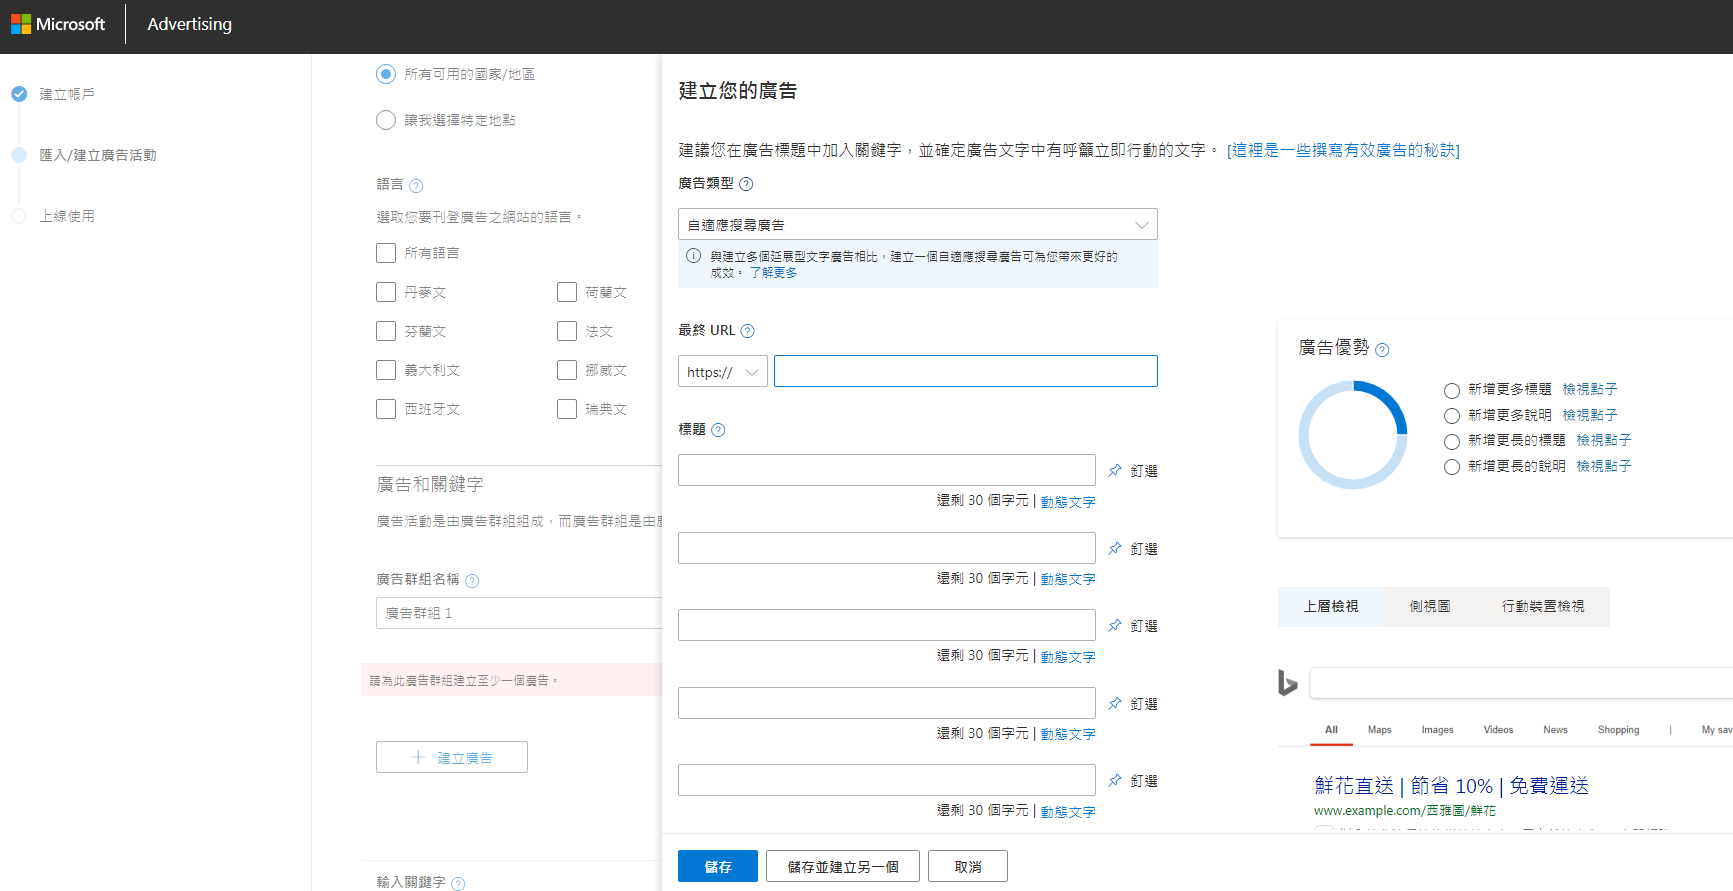Click the pin icon for first headline
The width and height of the screenshot is (1733, 891).
1115,470
